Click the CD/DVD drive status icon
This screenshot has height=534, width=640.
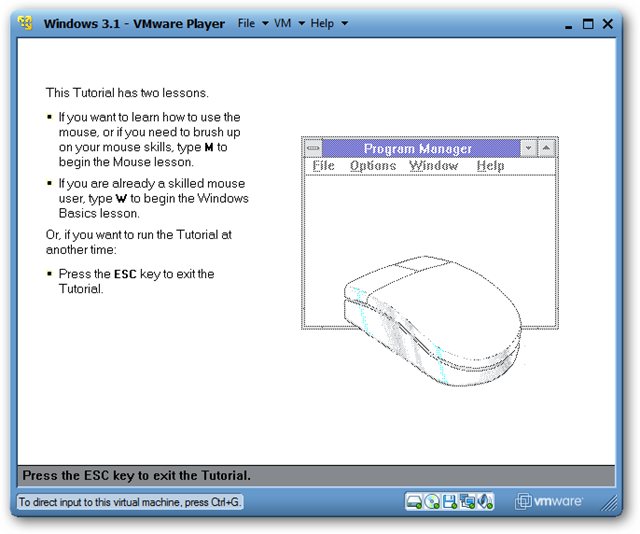click(432, 501)
